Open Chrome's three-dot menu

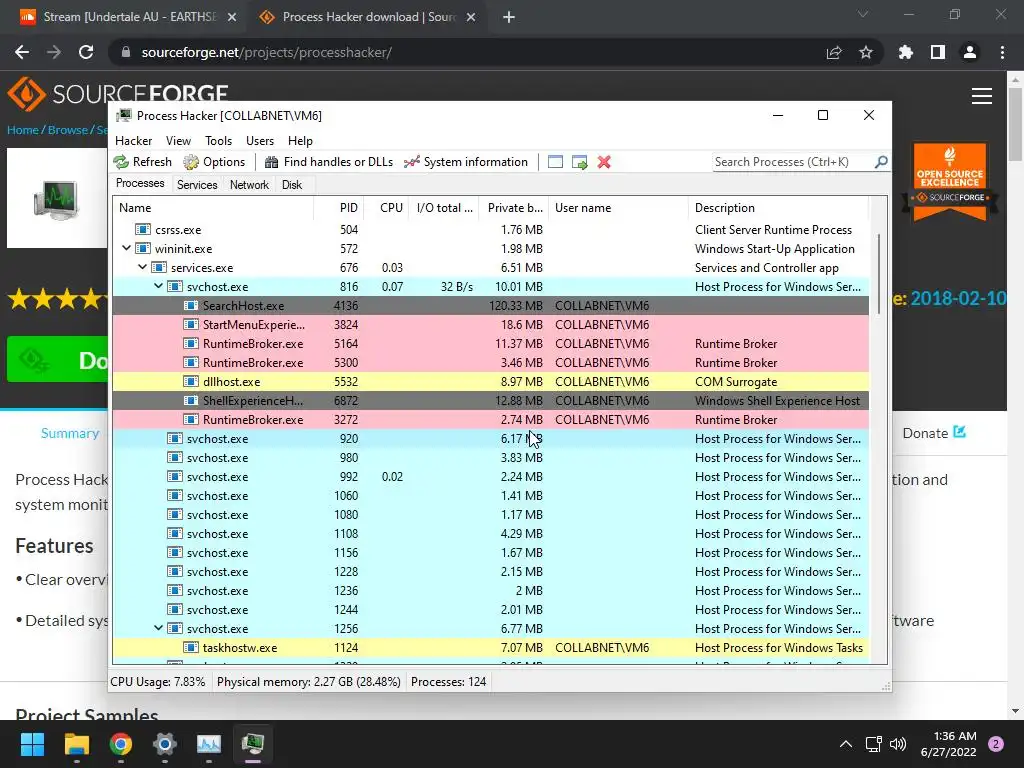click(x=1002, y=52)
